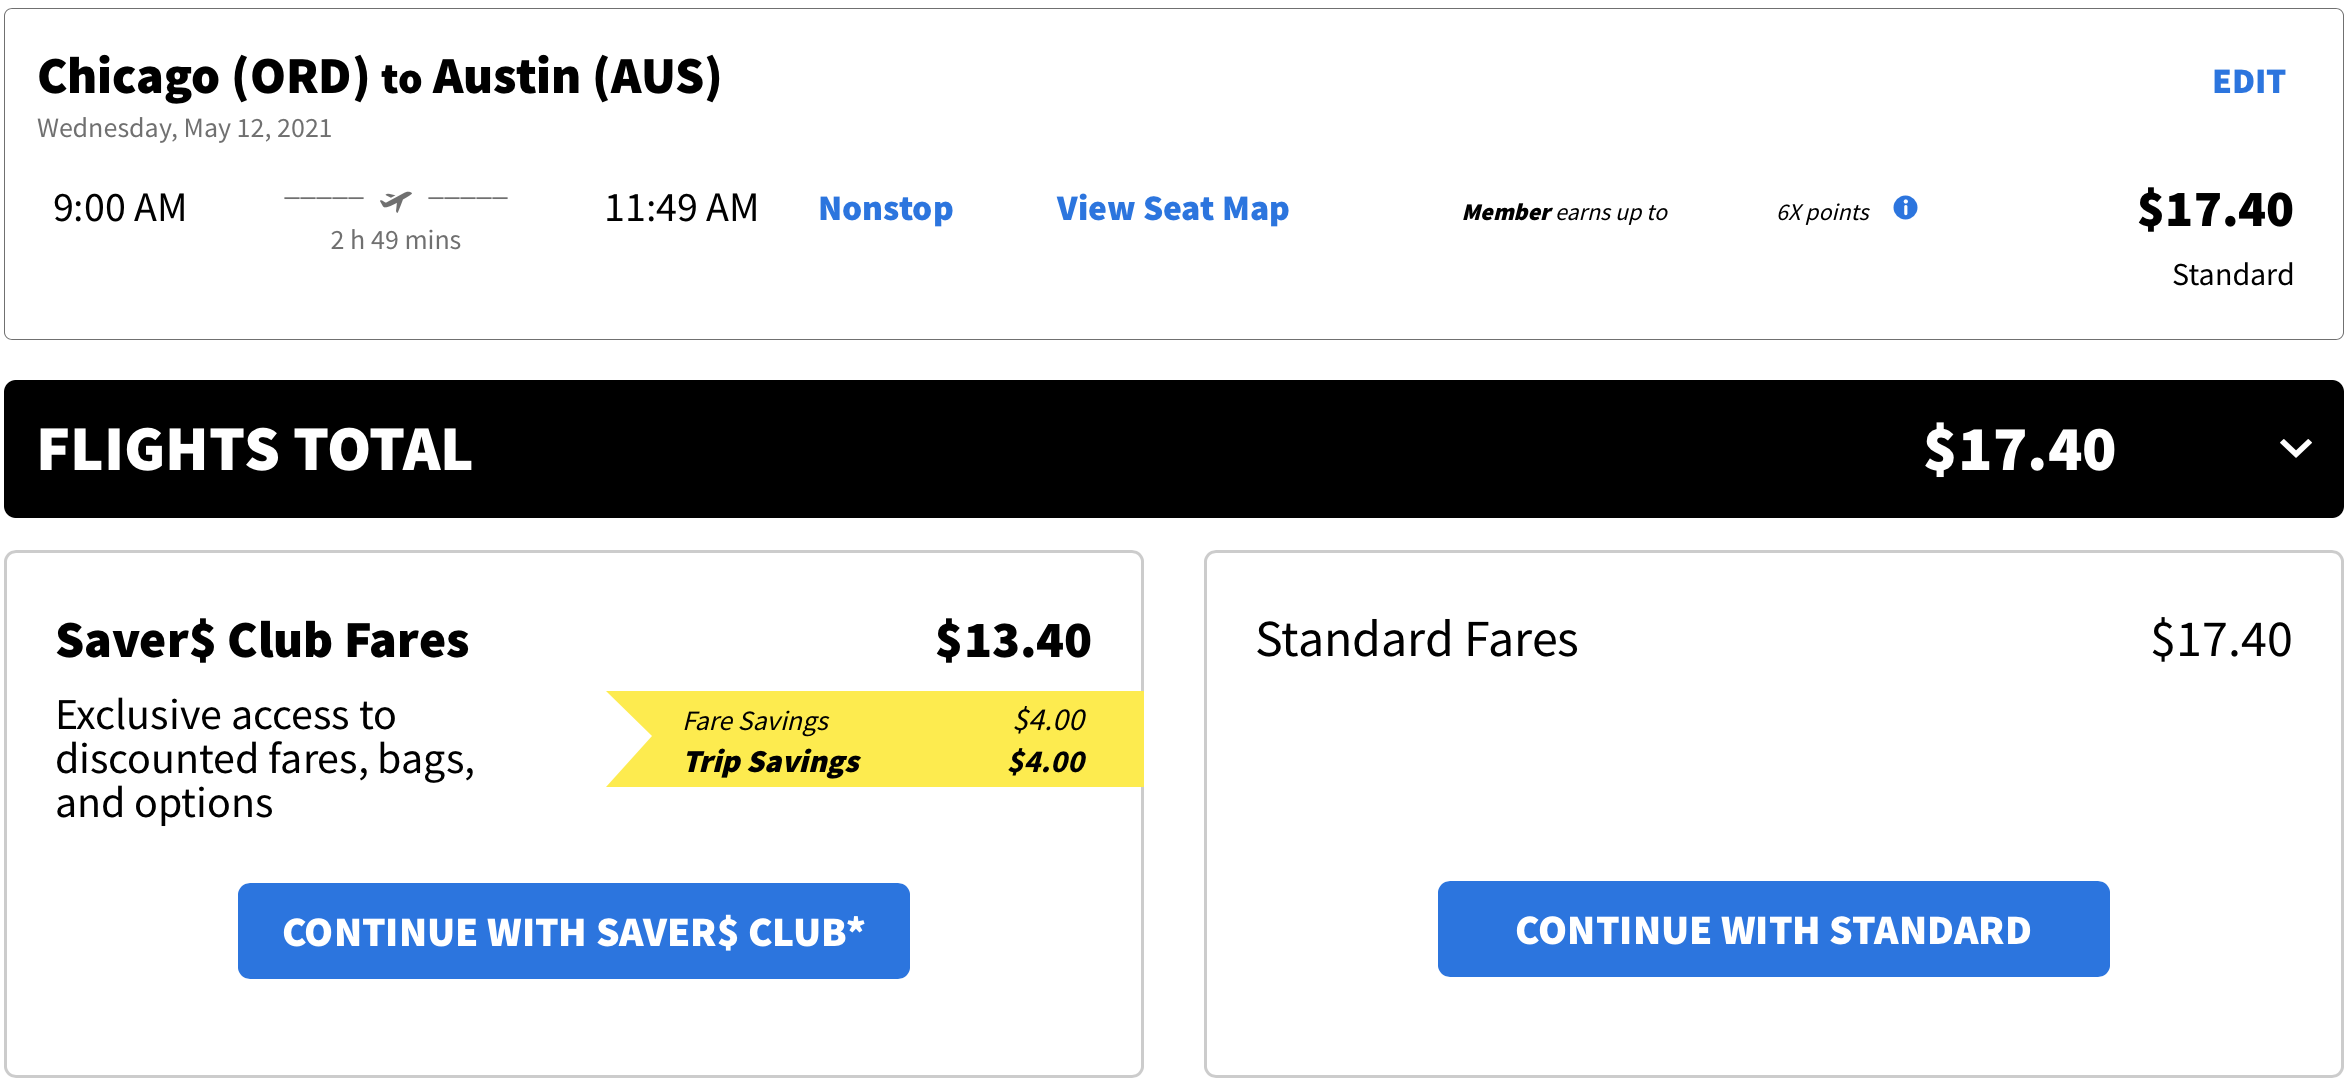Click the Chicago (ORD) to Austin title
The height and width of the screenshot is (1084, 2352).
379,77
